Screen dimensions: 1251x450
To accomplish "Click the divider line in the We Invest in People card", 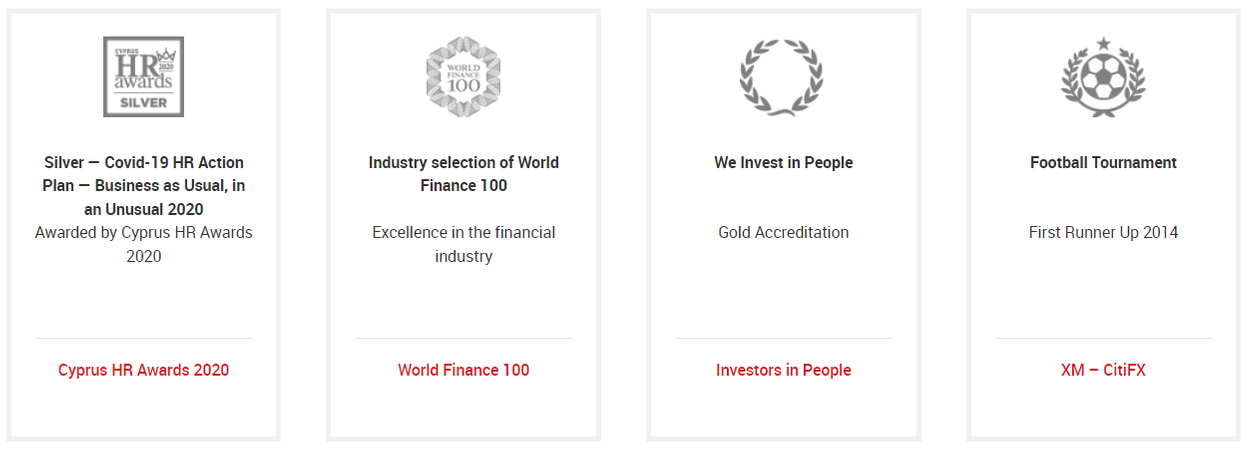I will [x=783, y=338].
